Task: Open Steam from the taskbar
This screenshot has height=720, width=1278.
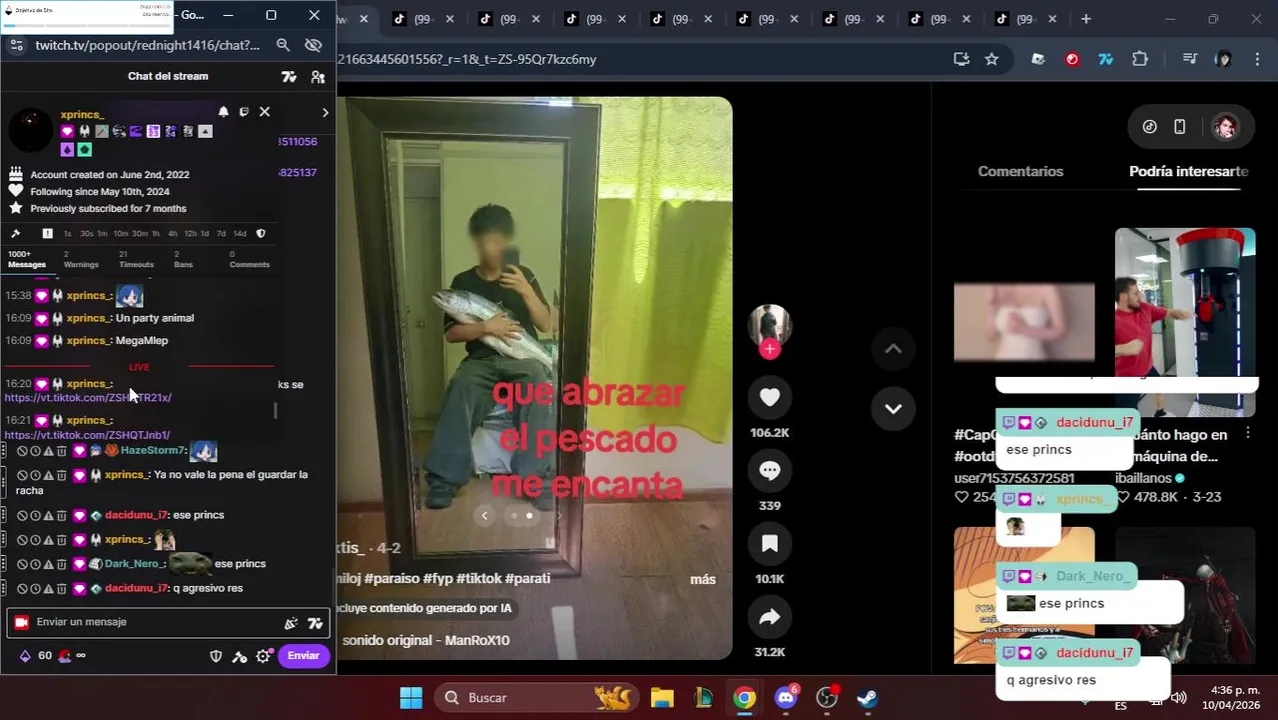Action: pos(868,698)
